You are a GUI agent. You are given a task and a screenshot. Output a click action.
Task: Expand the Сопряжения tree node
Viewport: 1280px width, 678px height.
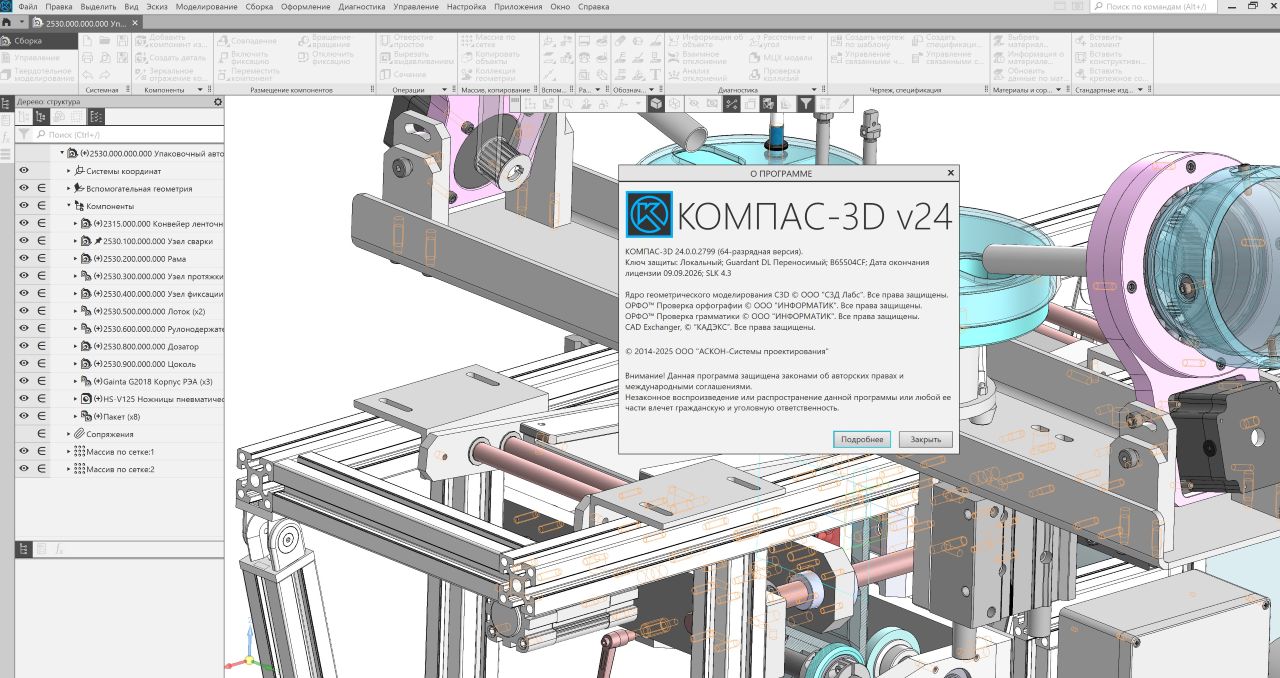click(x=69, y=434)
